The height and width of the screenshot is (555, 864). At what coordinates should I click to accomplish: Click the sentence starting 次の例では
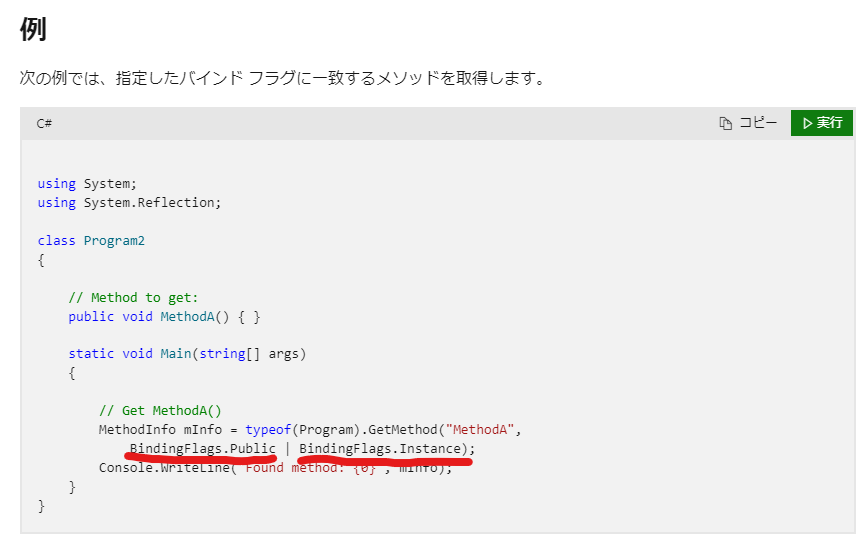pos(283,78)
